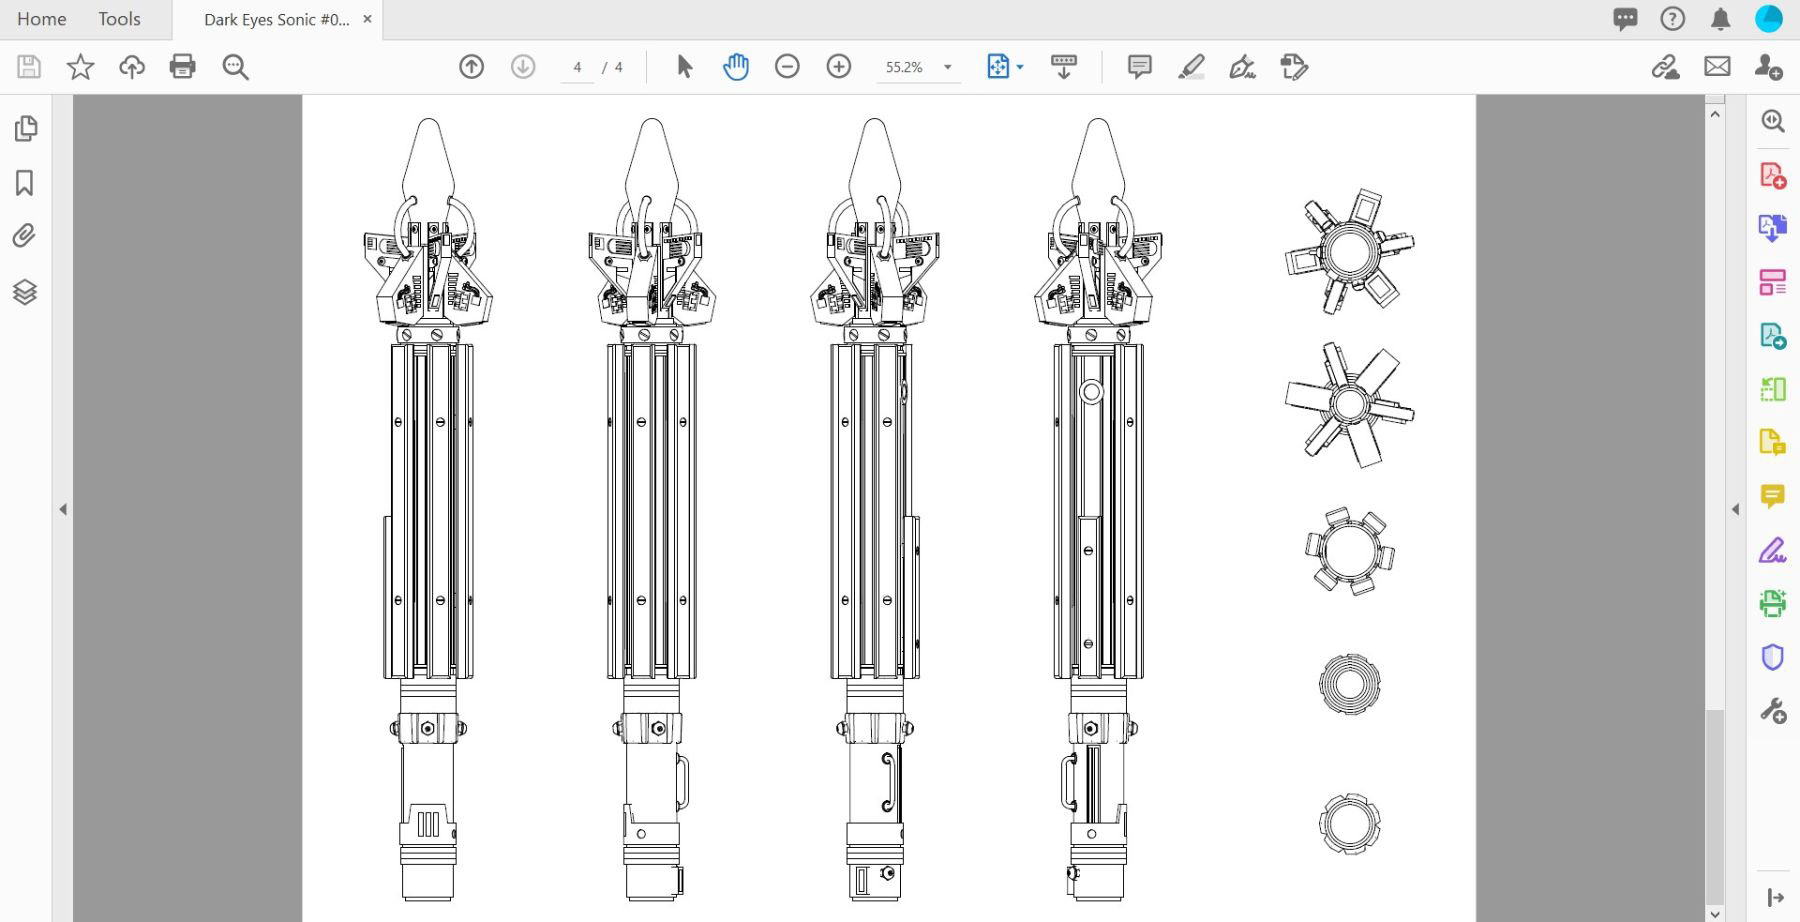
Task: Zoom out with minus button
Action: coord(787,67)
